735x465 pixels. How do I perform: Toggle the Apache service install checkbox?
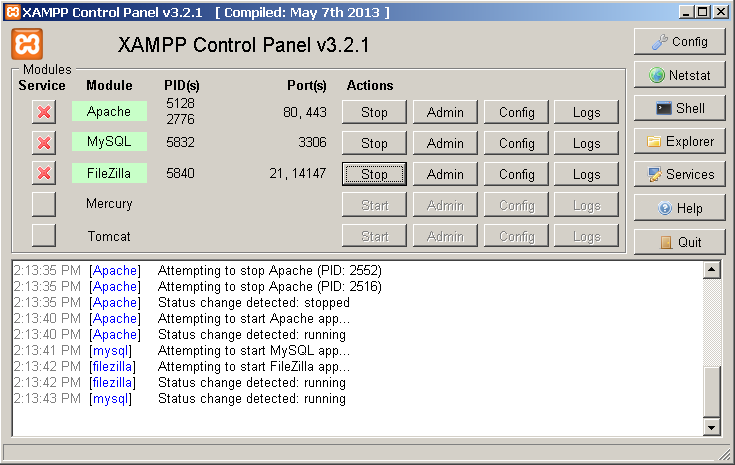[44, 112]
